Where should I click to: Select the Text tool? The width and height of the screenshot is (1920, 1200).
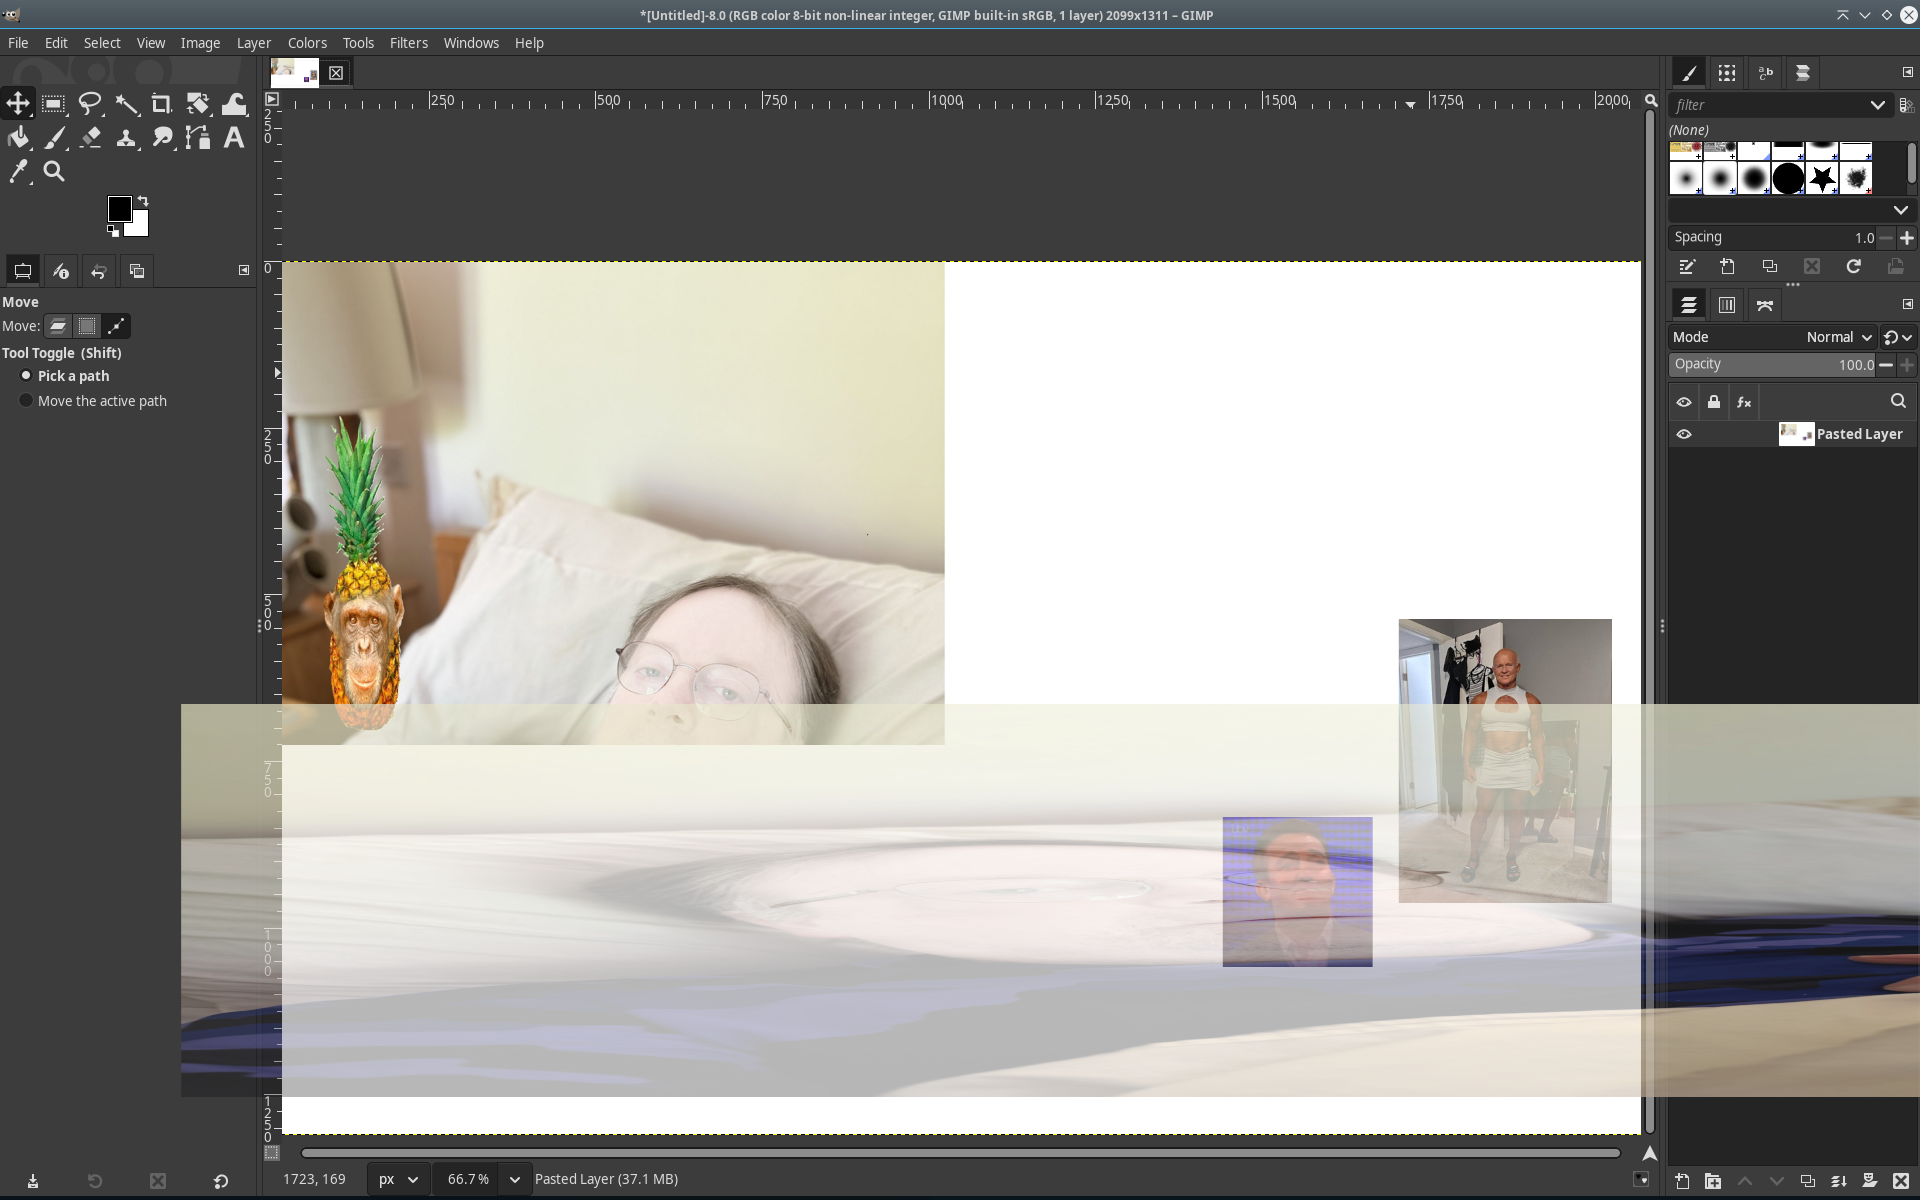click(x=233, y=138)
